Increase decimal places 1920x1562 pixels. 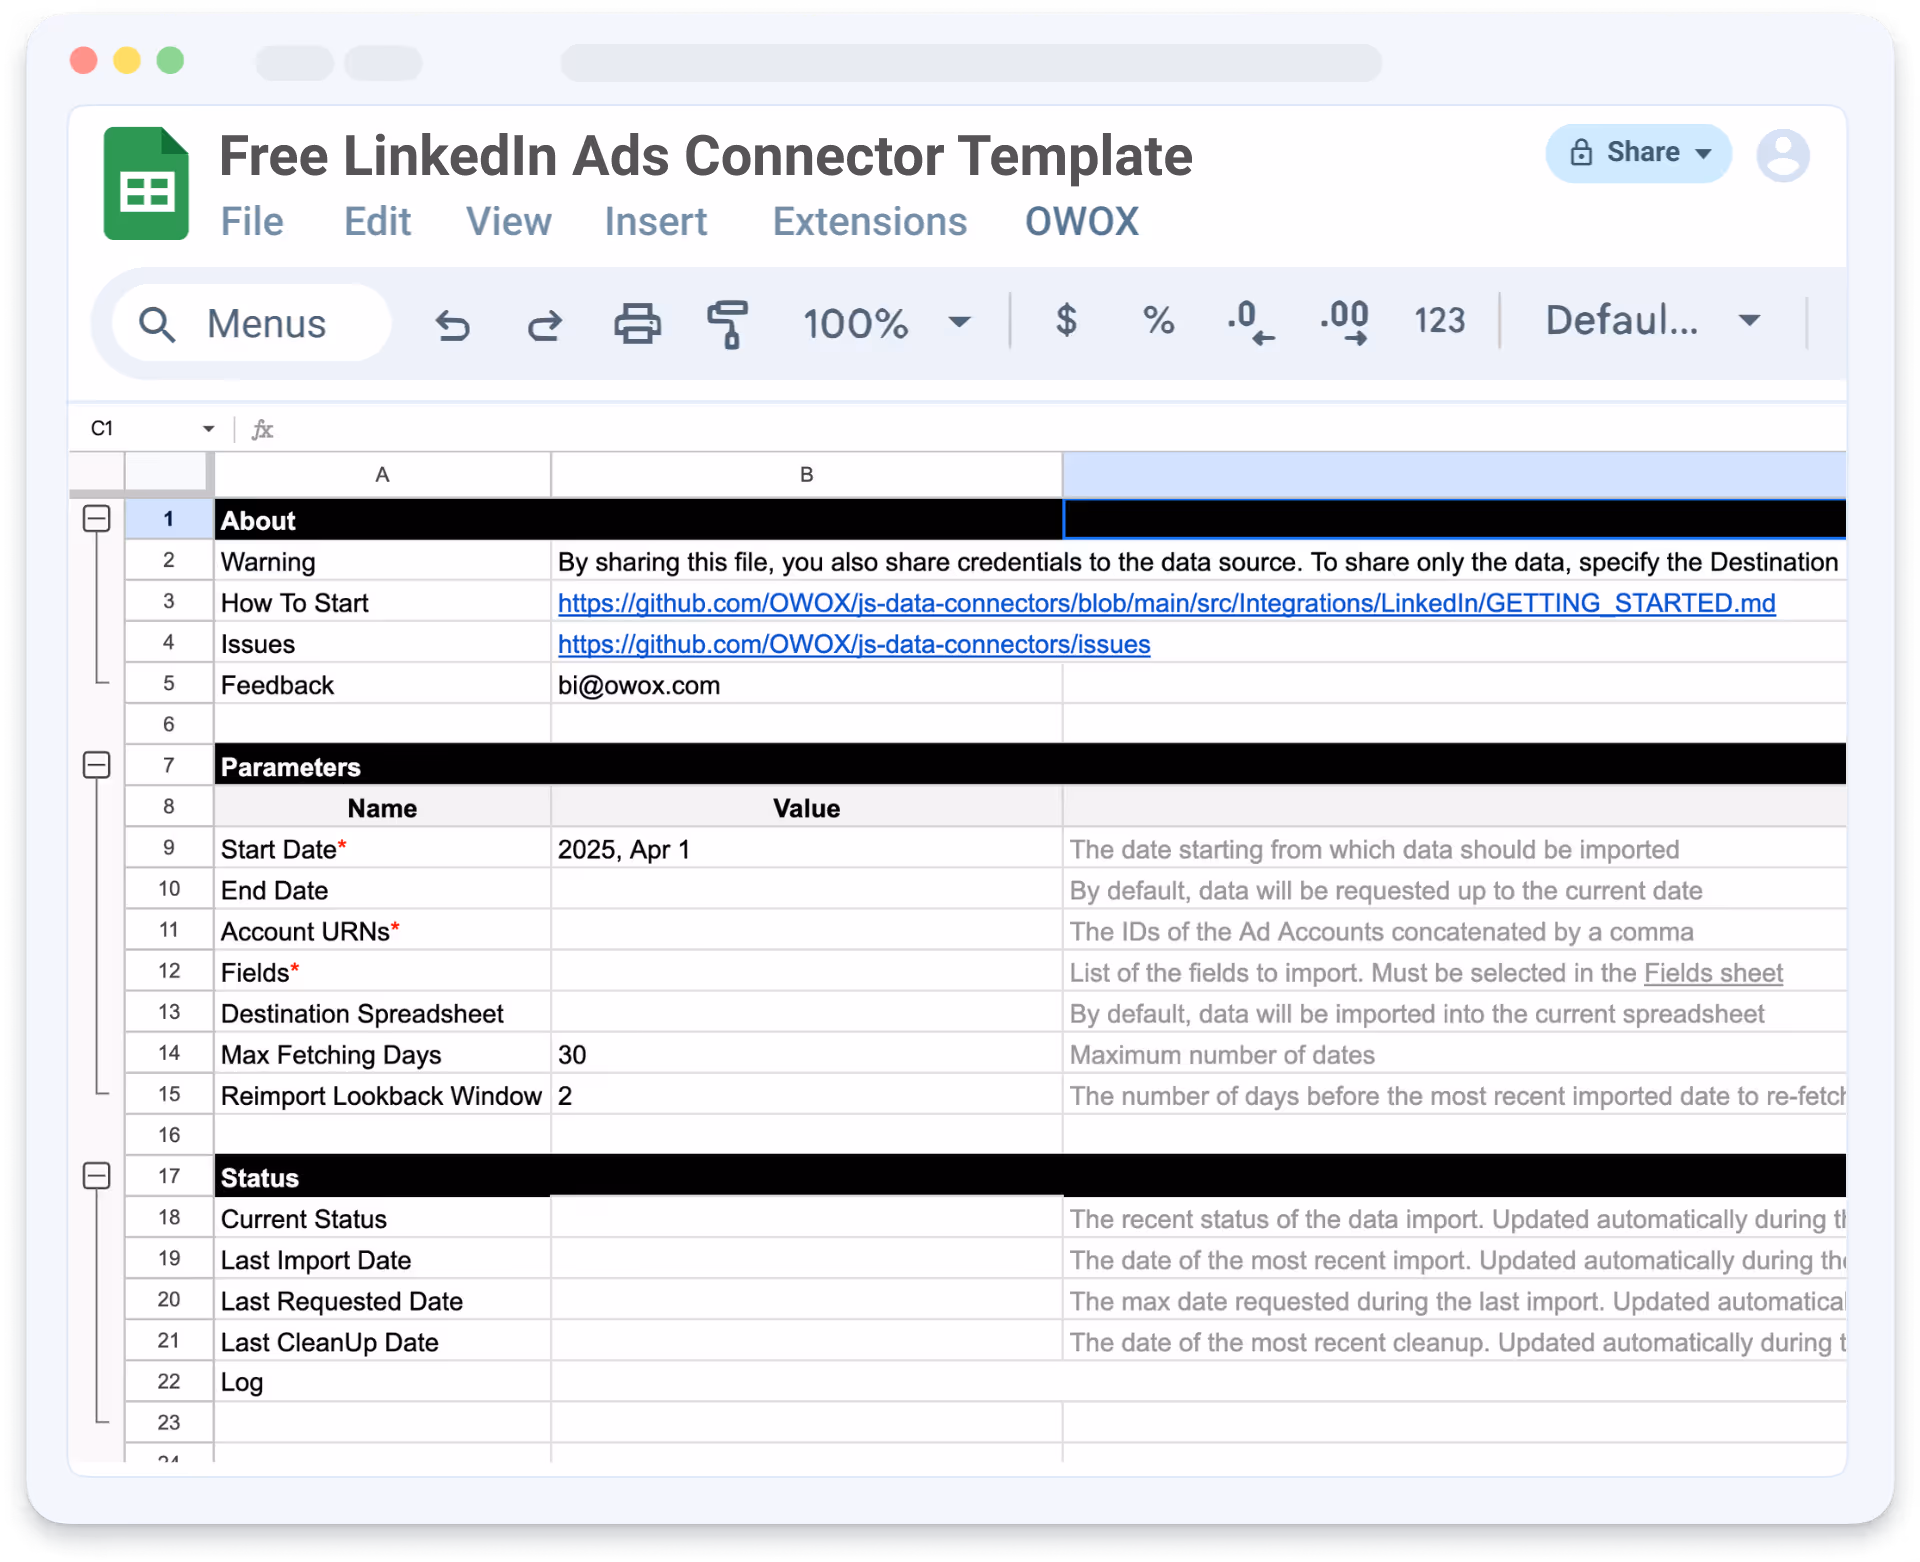[x=1345, y=322]
